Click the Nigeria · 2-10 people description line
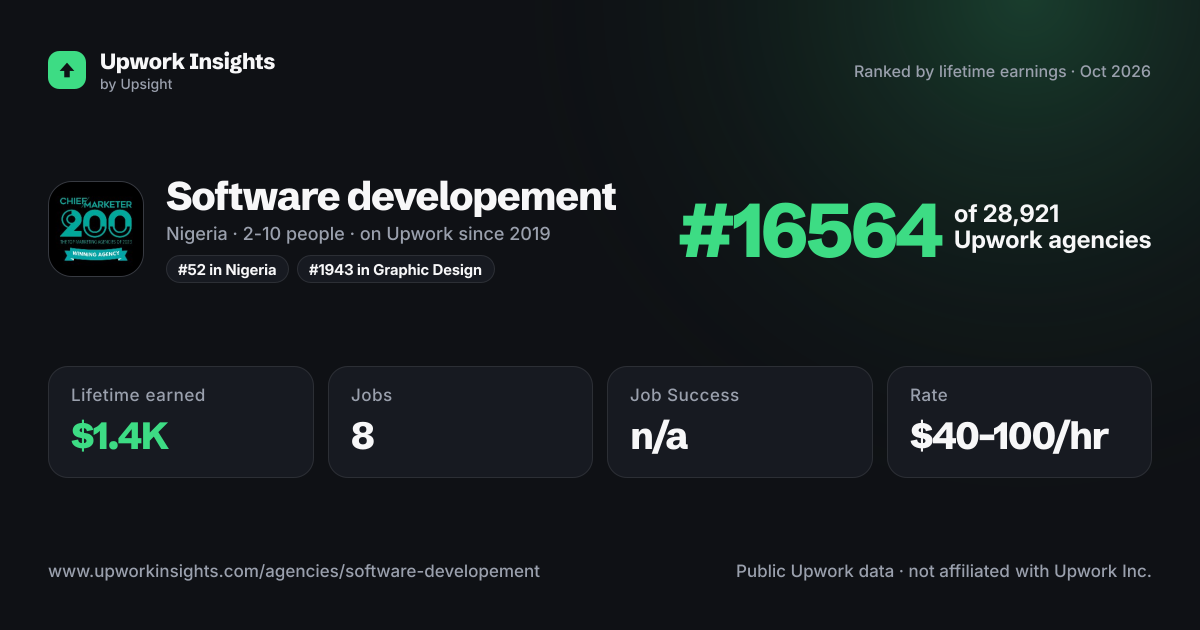 [358, 234]
